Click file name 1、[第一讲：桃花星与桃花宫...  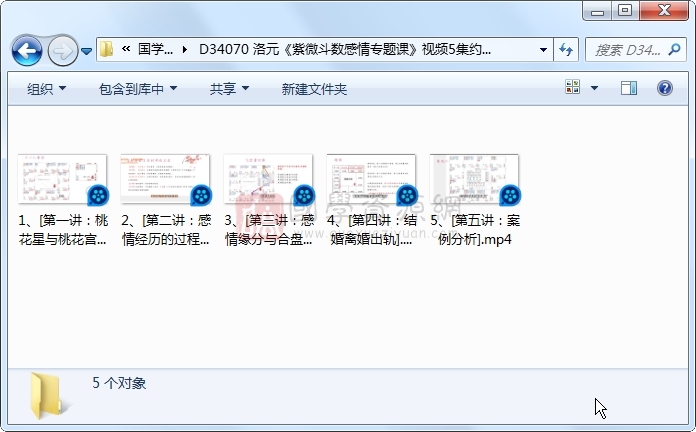pos(63,230)
